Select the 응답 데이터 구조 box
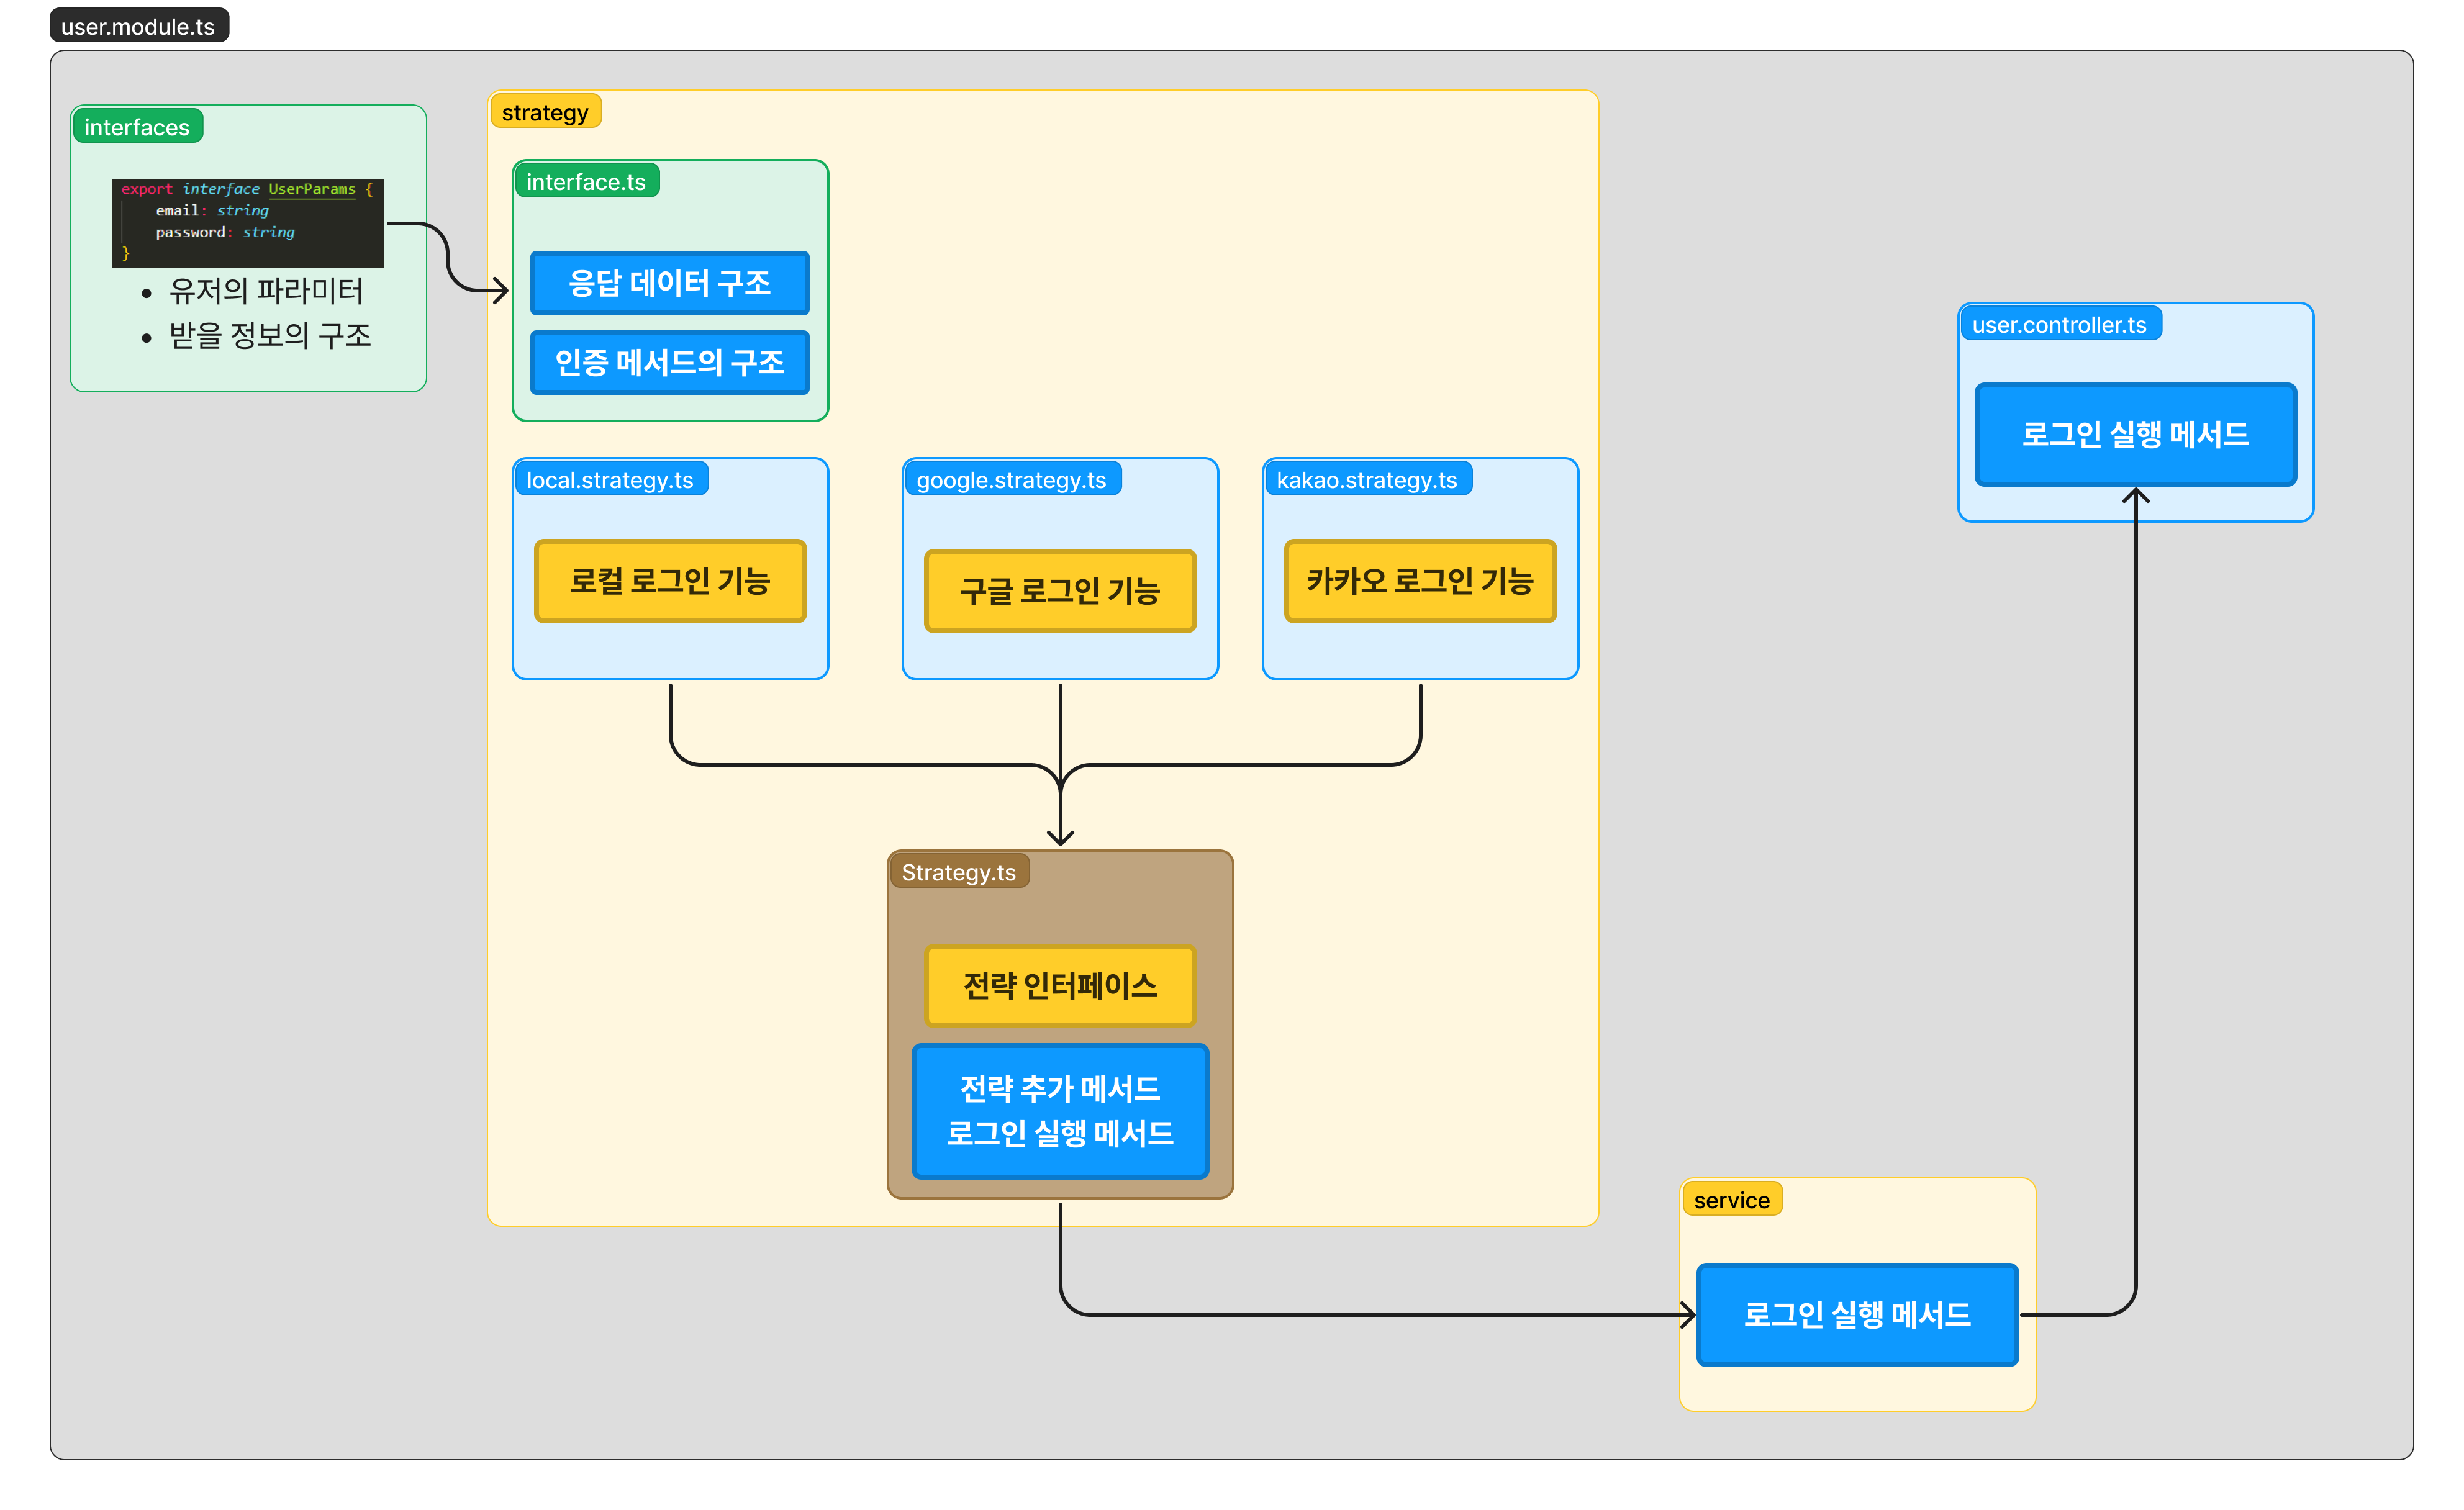 coord(669,283)
